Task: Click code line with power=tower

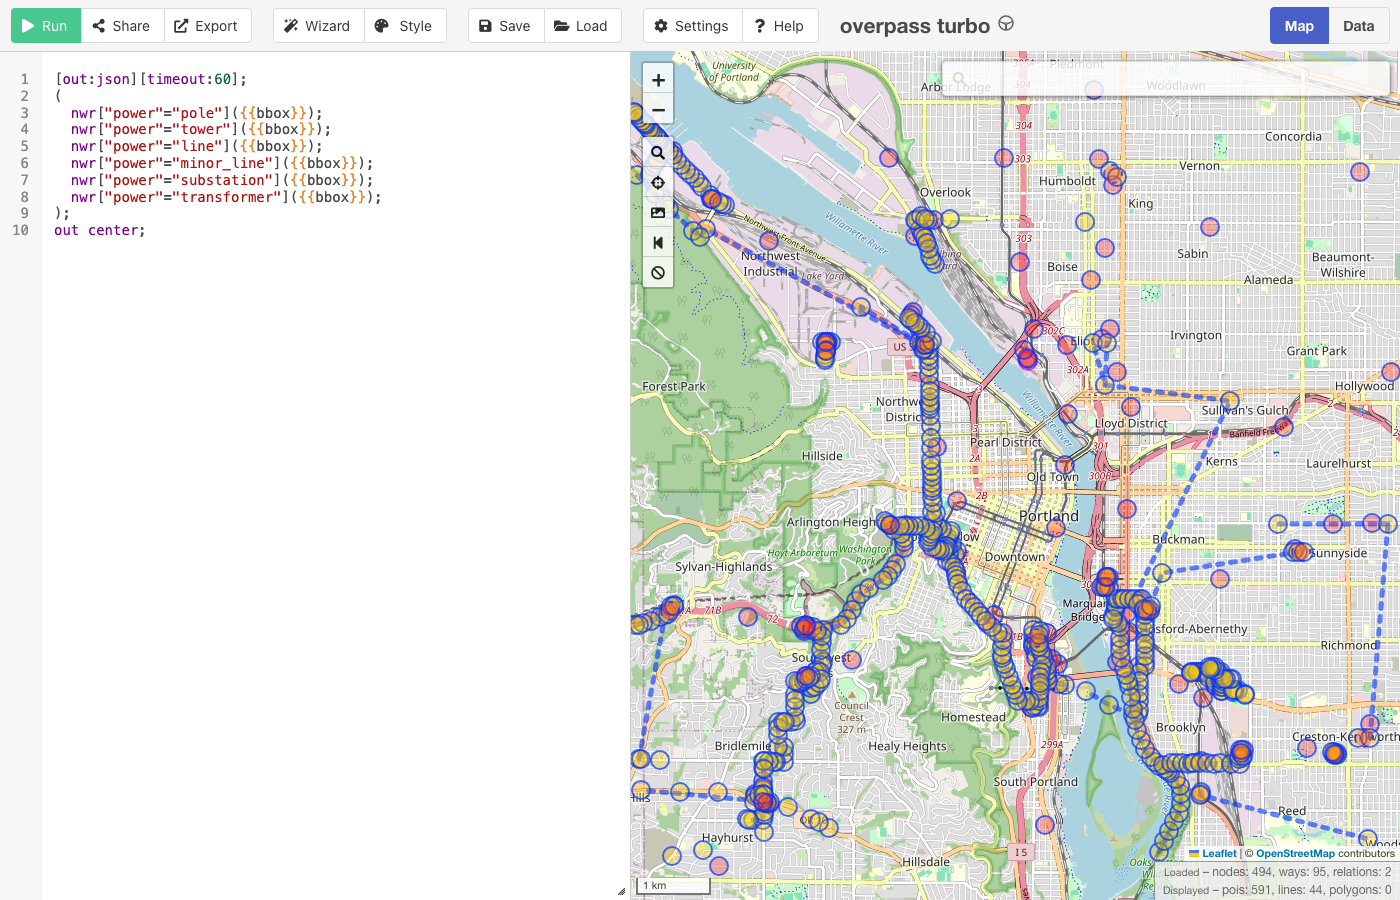Action: coord(200,129)
